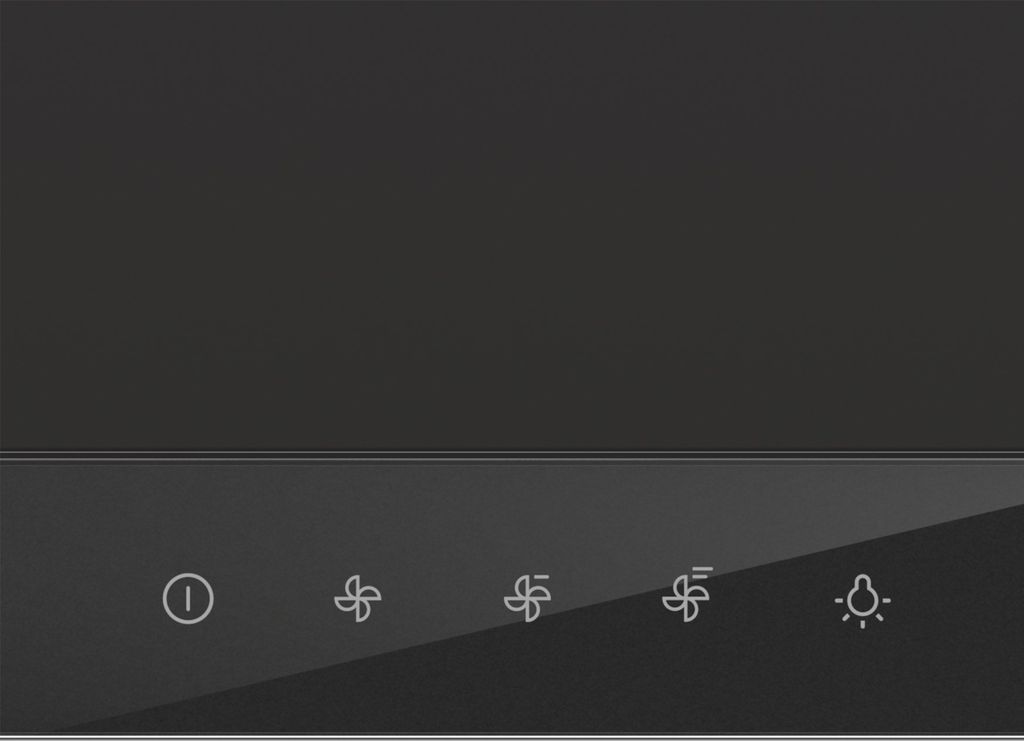The height and width of the screenshot is (741, 1024).
Task: Tap the light bulb icon
Action: pyautogui.click(x=863, y=601)
